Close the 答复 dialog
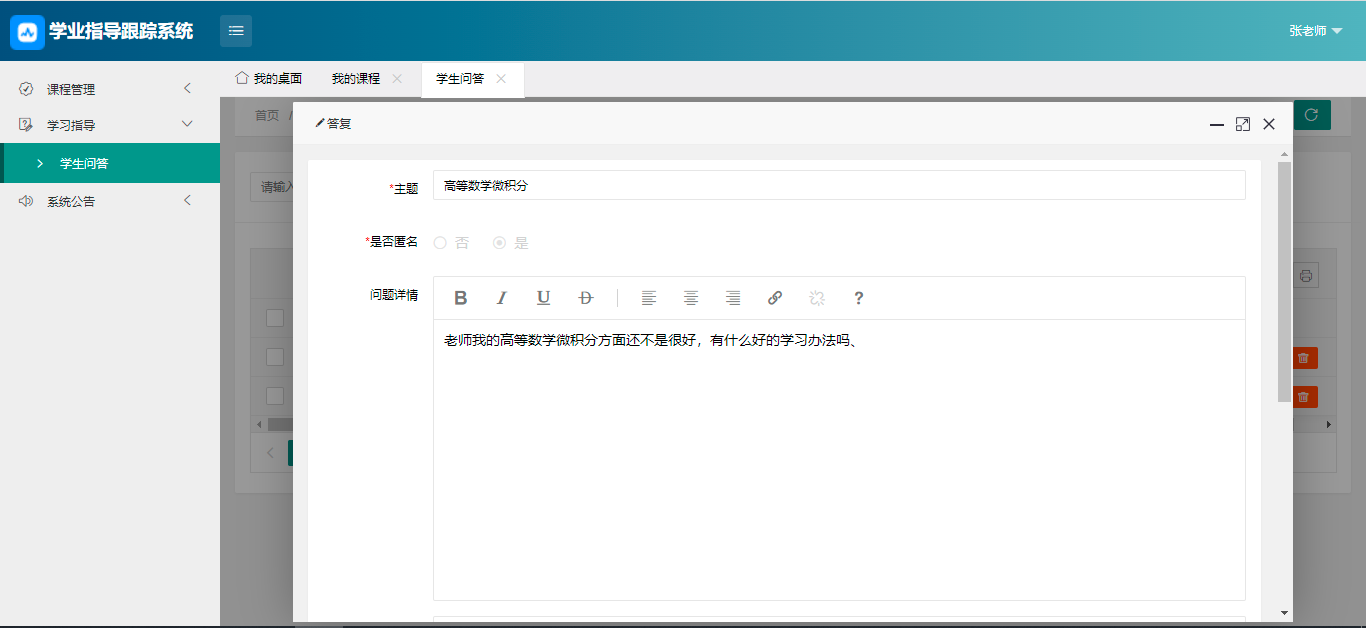Screen dimensions: 1366x628 pyautogui.click(x=1269, y=124)
